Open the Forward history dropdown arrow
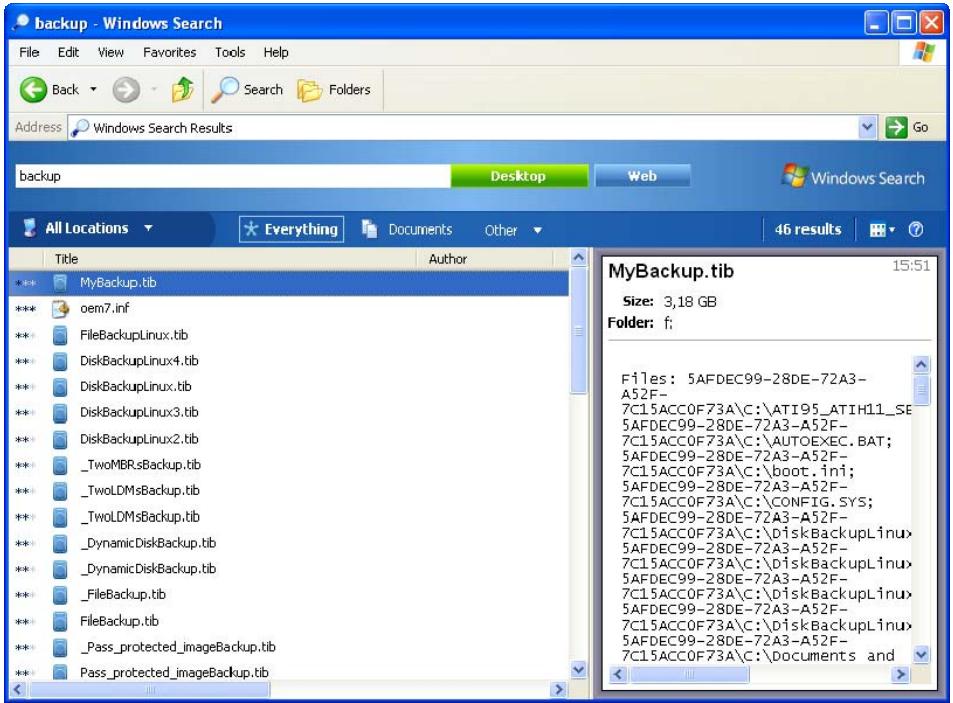 (x=154, y=90)
